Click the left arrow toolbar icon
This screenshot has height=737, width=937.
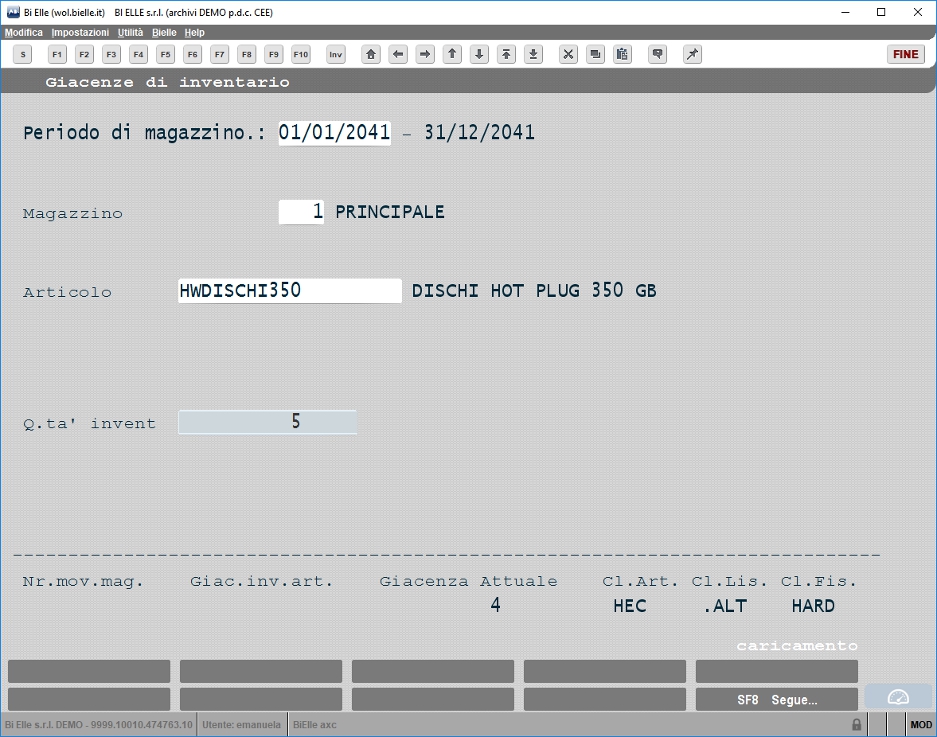398,54
